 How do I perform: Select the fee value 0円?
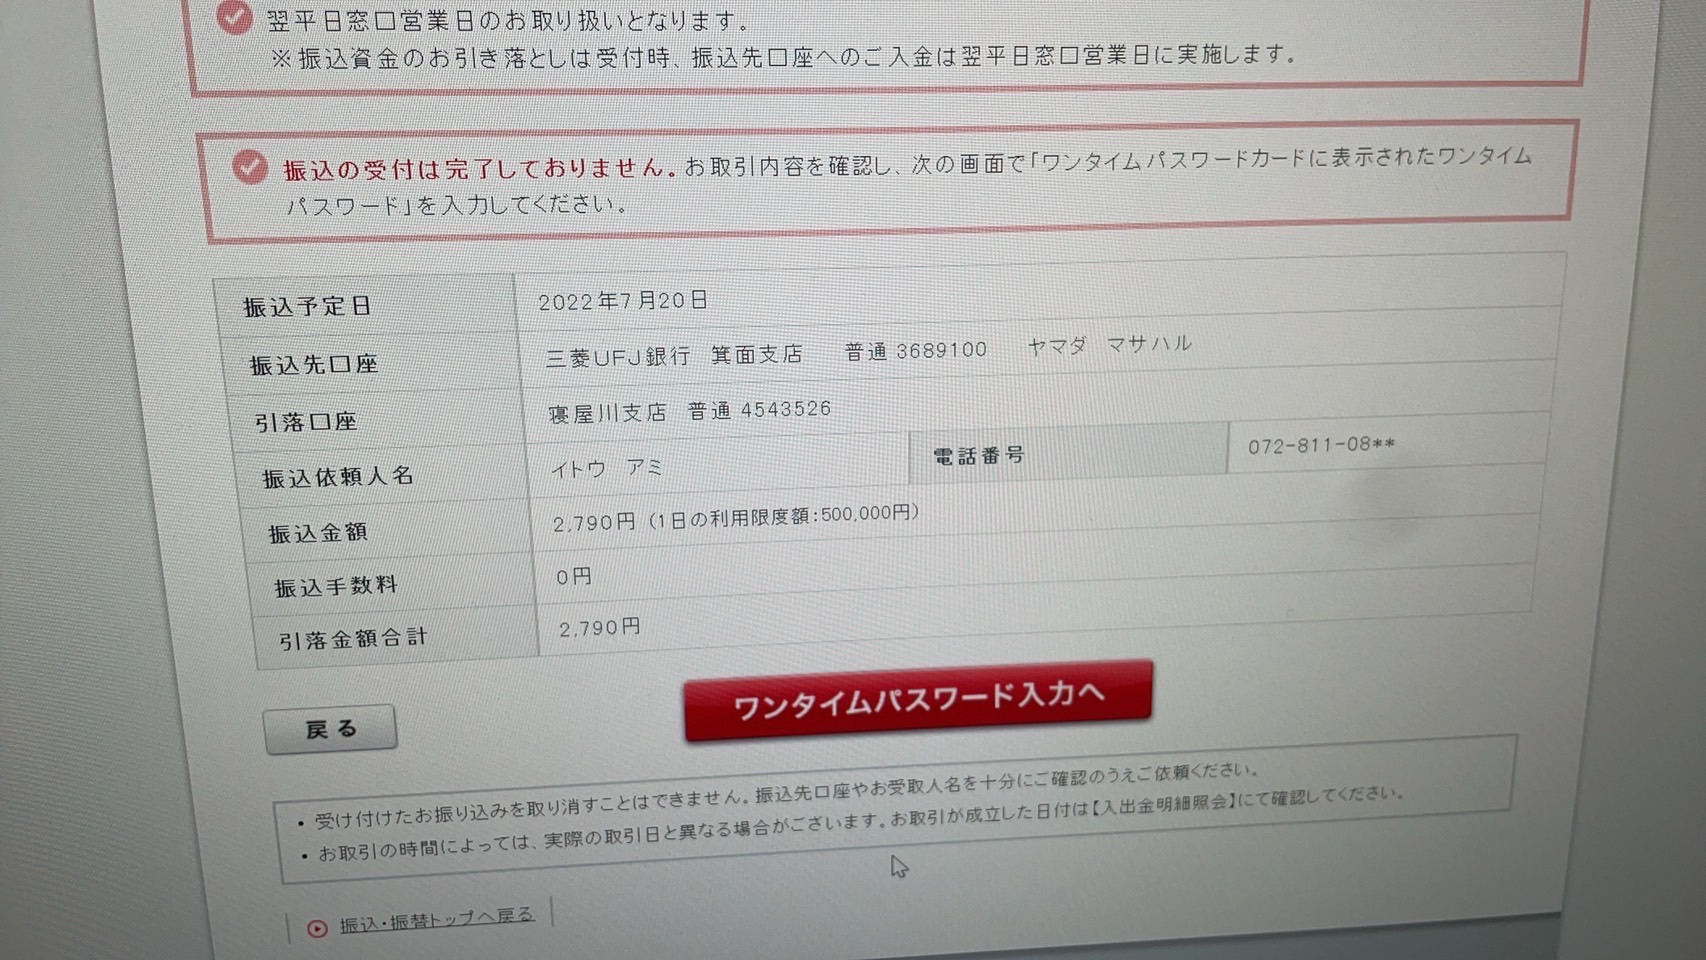coord(574,576)
